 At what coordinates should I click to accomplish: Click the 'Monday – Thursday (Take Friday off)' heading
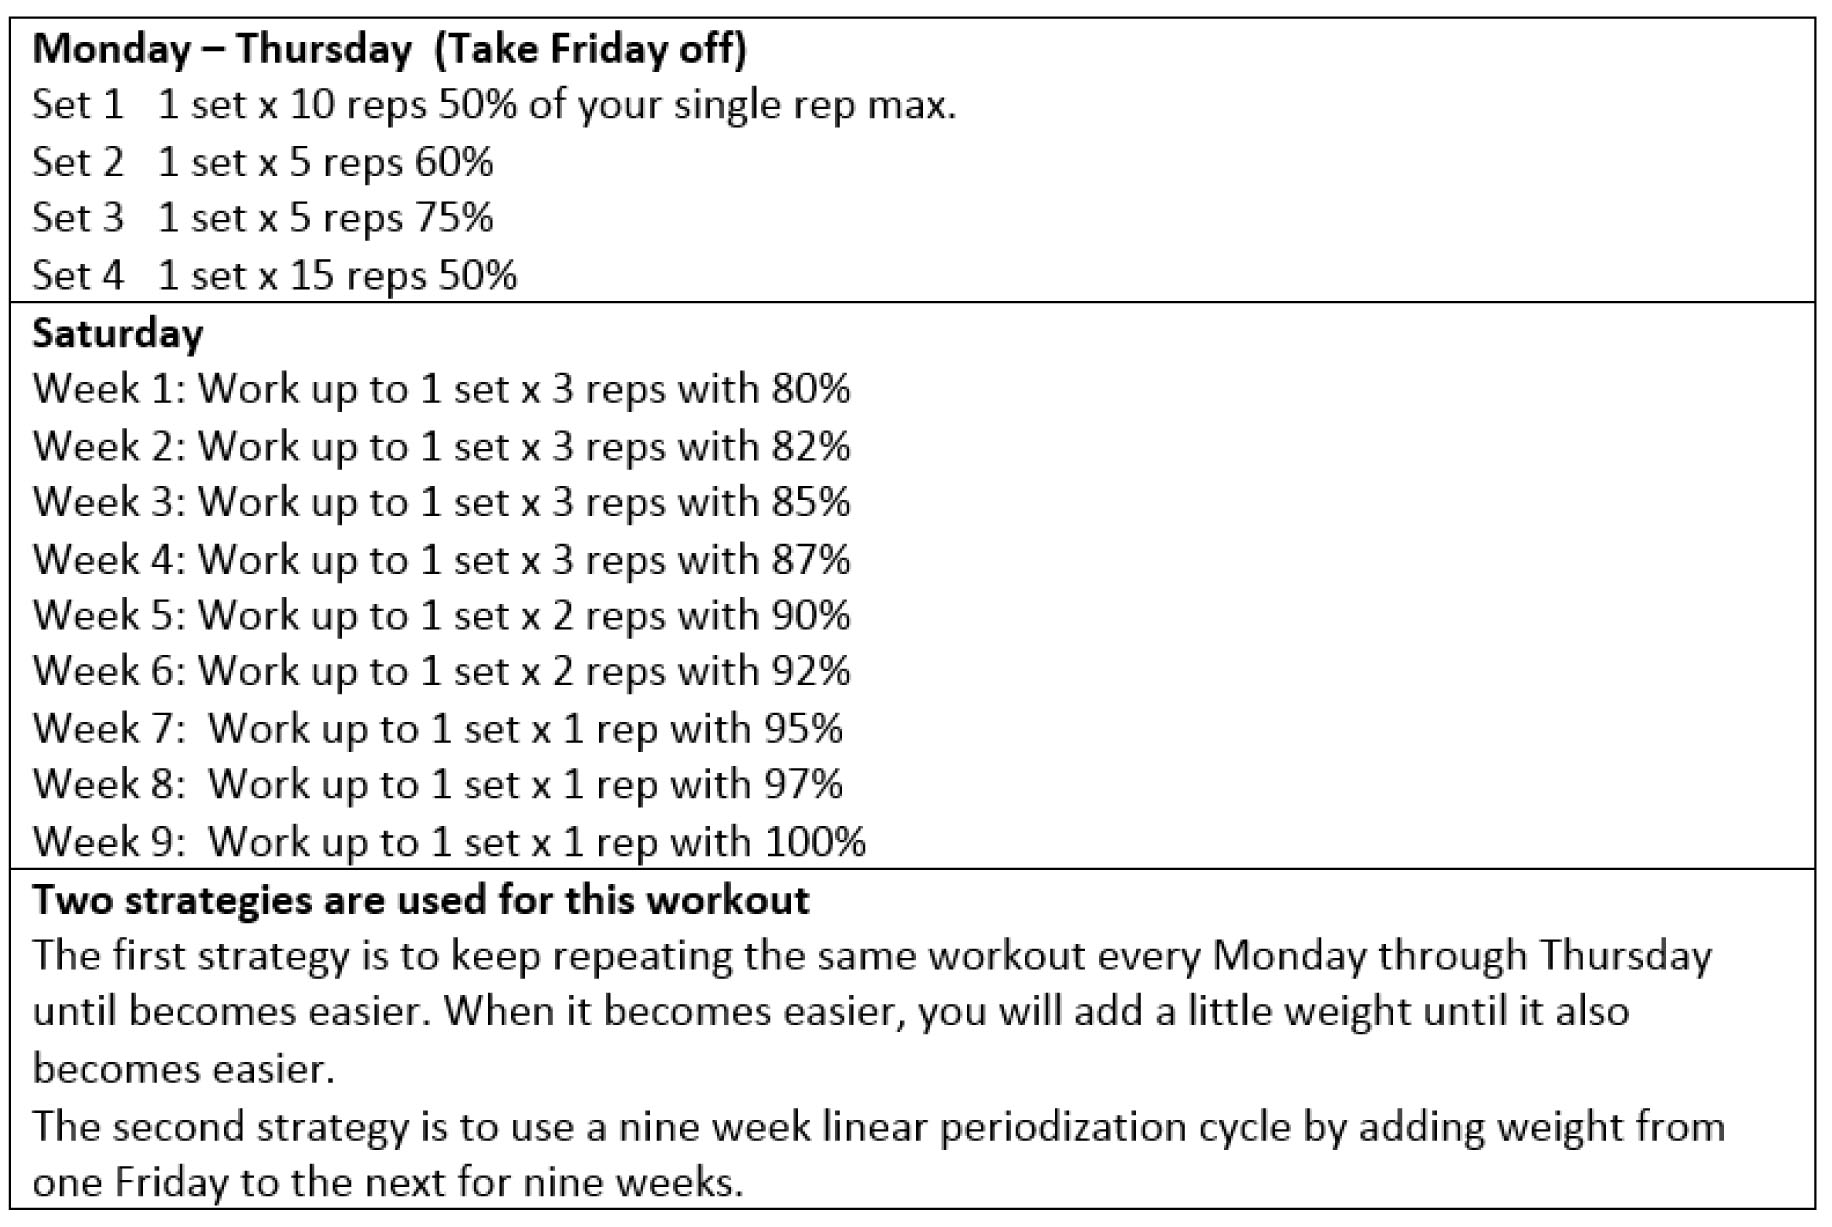(x=389, y=49)
